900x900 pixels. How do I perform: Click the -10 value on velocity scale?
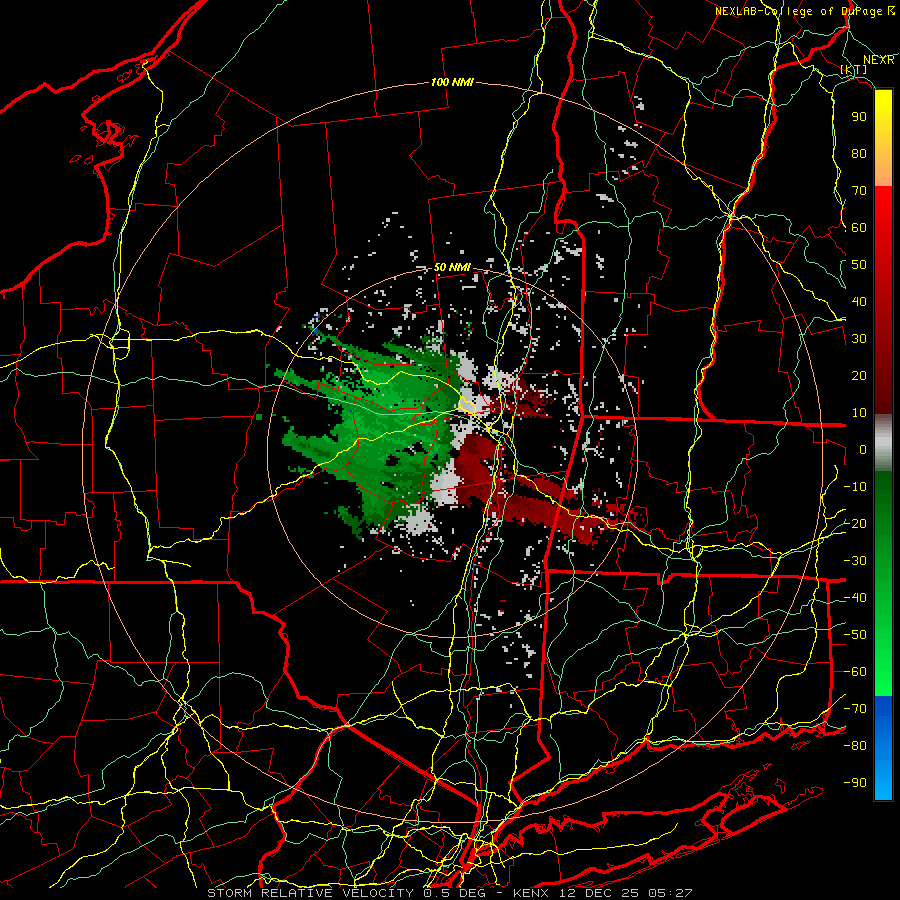coord(855,487)
